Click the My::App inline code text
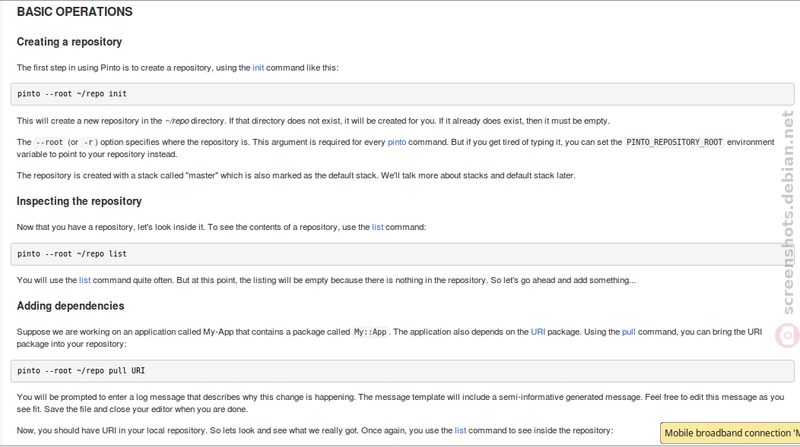 pos(370,332)
